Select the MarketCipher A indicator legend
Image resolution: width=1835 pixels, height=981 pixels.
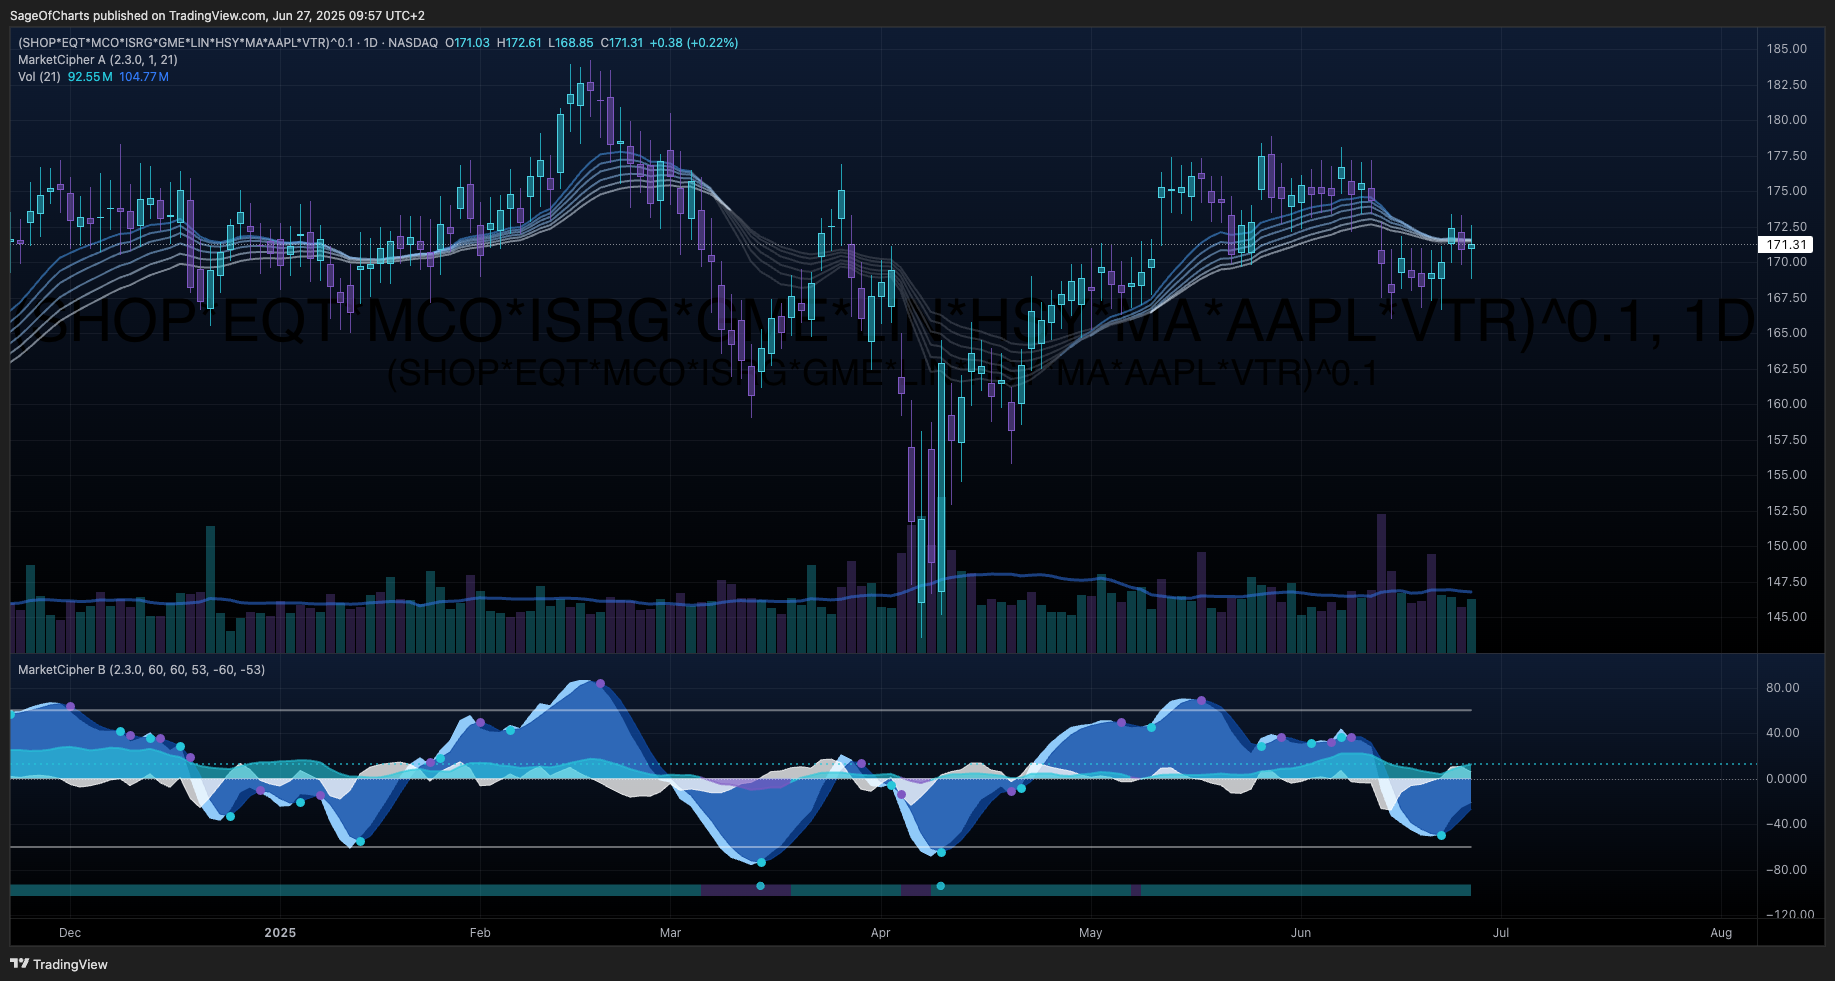[x=98, y=60]
